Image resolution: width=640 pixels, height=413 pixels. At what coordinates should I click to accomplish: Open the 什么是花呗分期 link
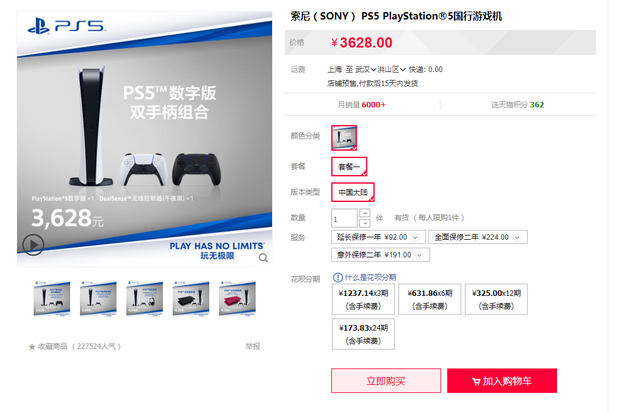pyautogui.click(x=370, y=278)
